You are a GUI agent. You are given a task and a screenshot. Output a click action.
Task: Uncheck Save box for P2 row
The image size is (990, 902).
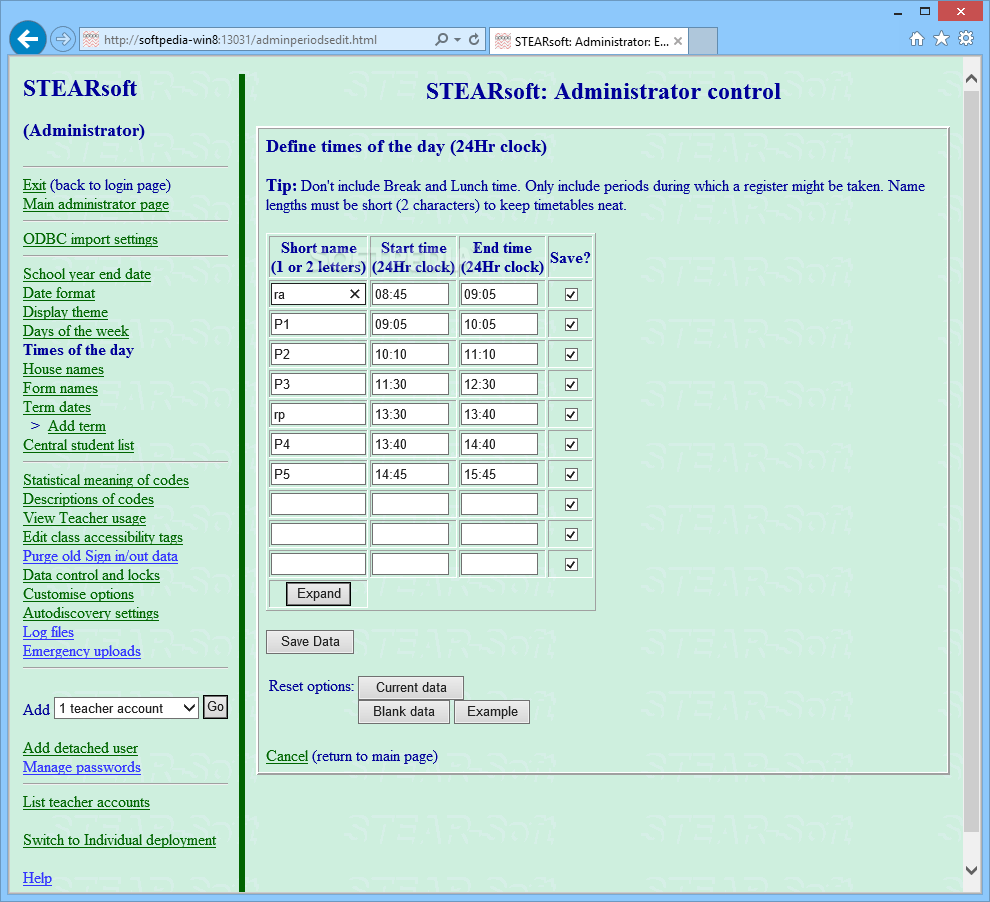pyautogui.click(x=571, y=355)
